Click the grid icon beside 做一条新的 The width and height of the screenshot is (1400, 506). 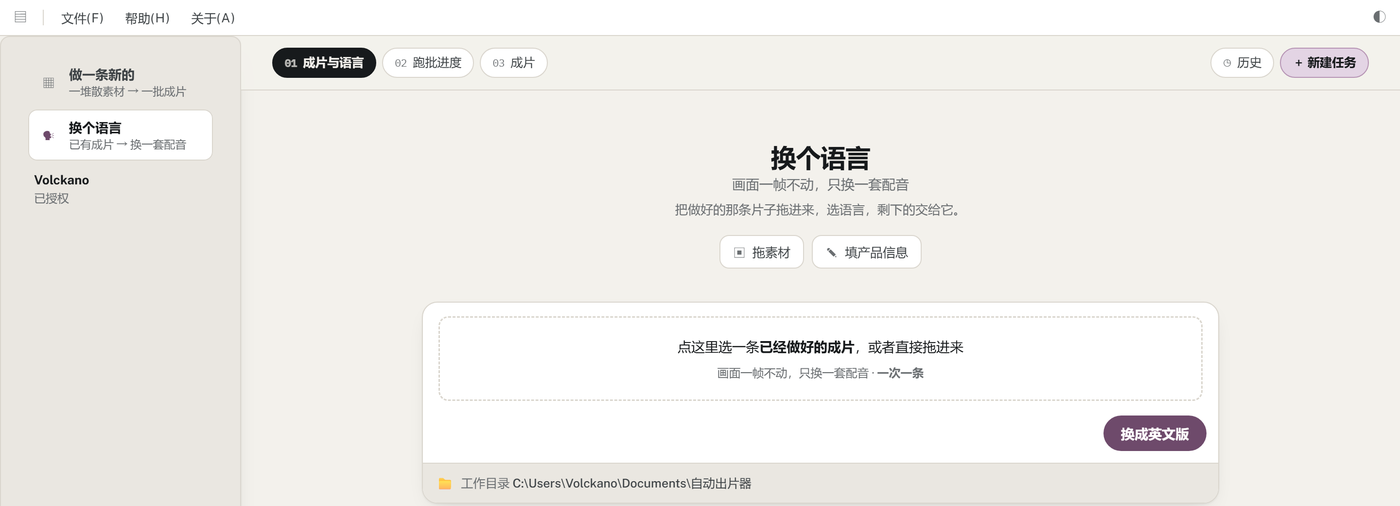coord(48,83)
